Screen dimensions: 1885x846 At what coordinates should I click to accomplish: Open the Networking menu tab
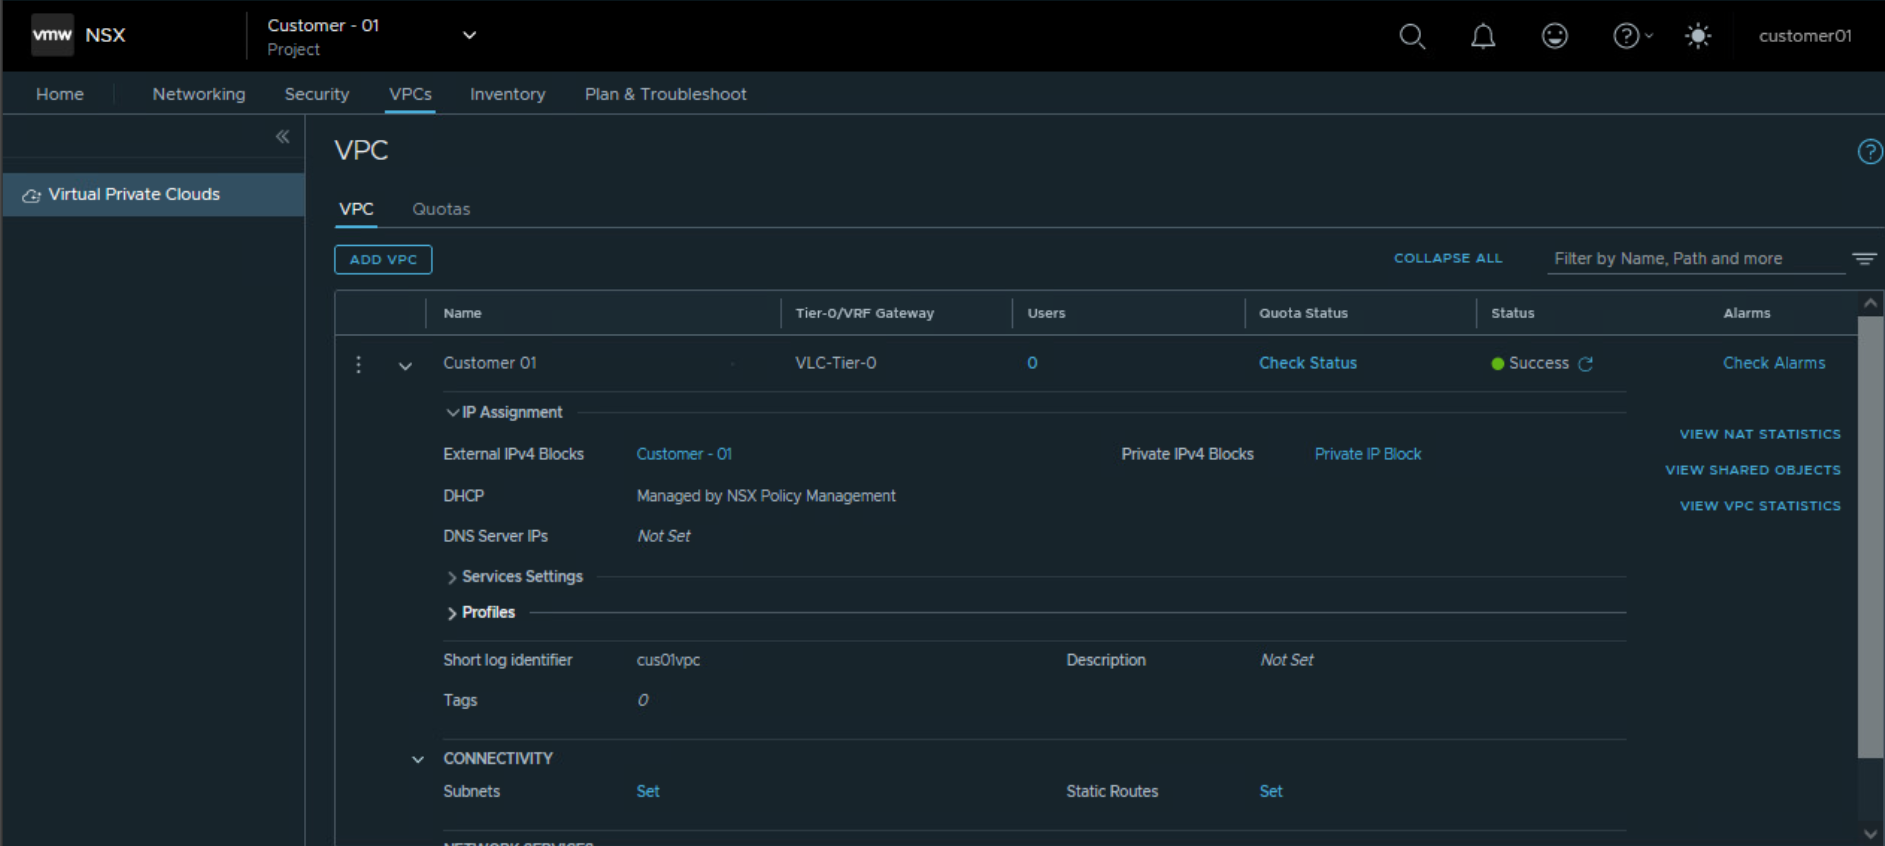pos(198,94)
